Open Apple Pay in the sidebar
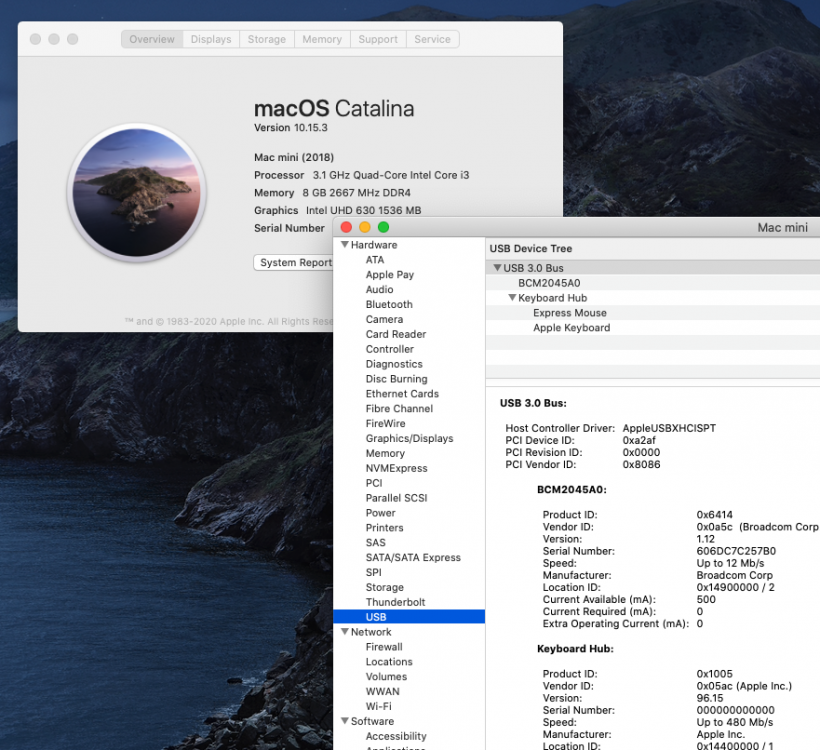 click(x=390, y=275)
